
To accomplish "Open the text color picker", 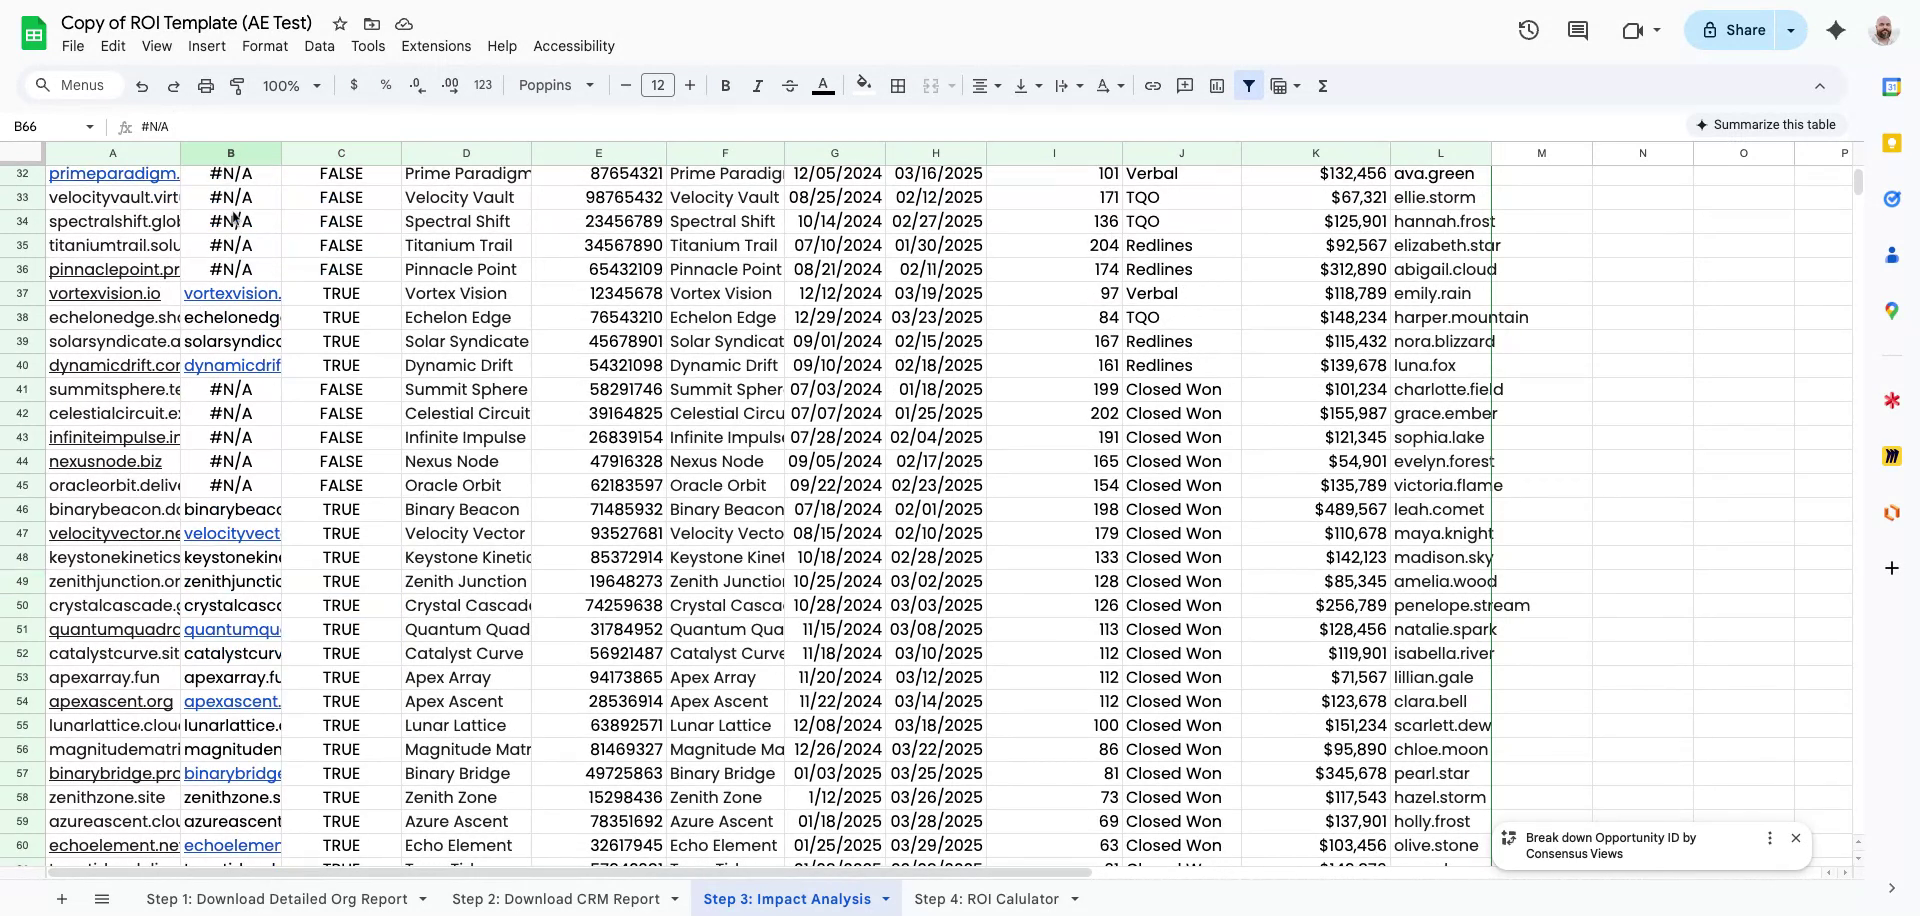I will click(x=822, y=85).
